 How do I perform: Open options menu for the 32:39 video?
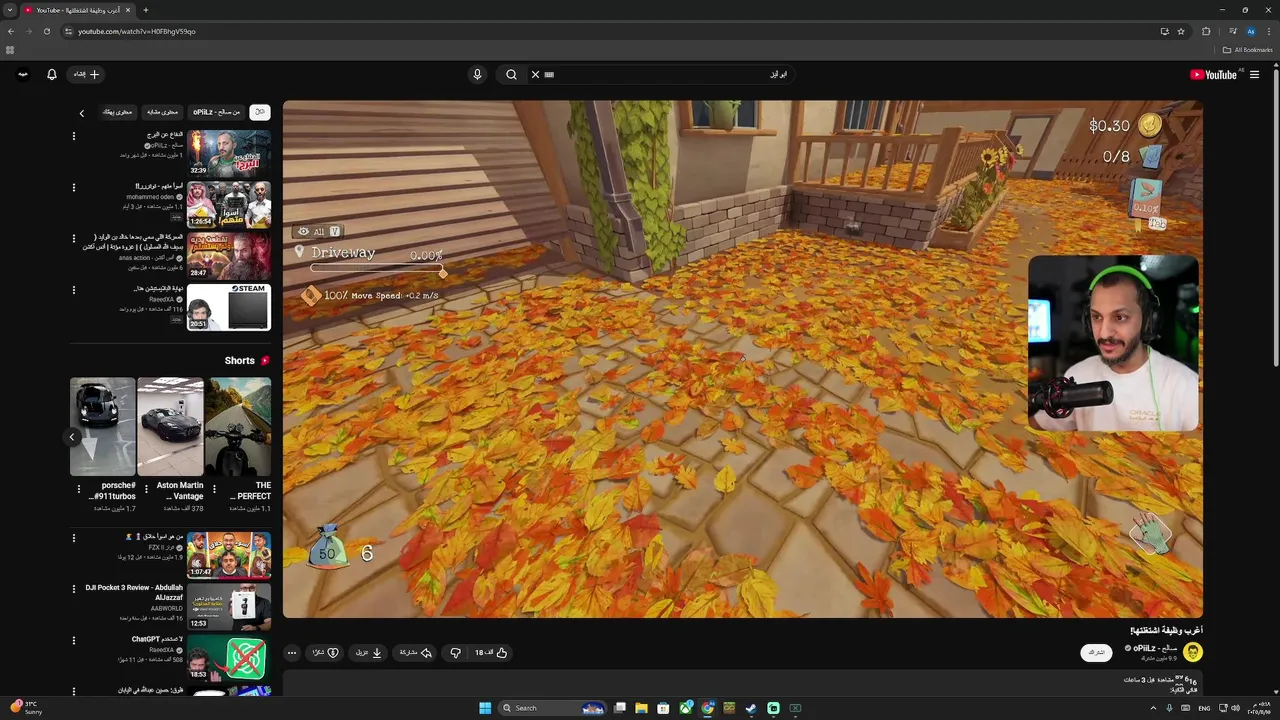tap(73, 135)
